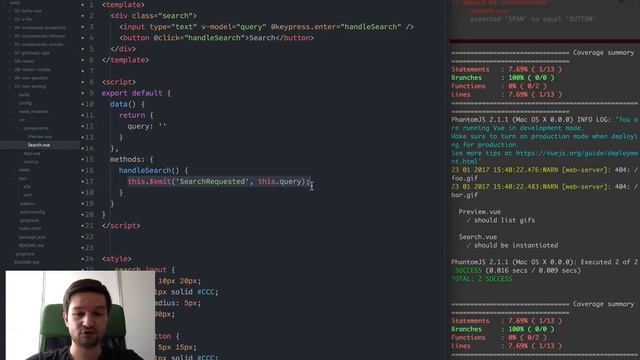This screenshot has width=640, height=360.
Task: Click line number 9 in the gutter
Action: (91, 93)
